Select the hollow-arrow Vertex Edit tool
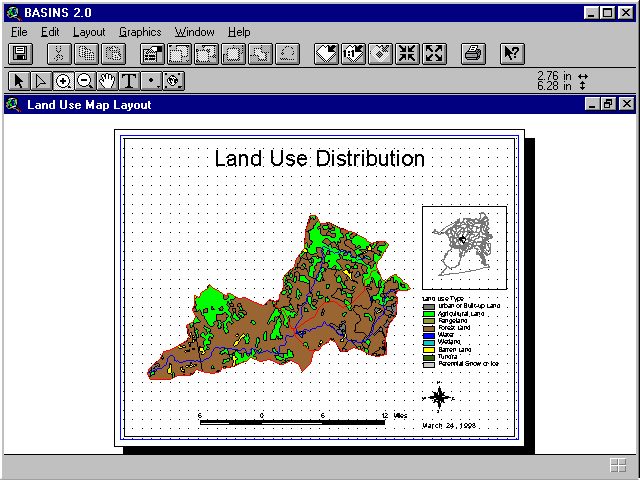640x480 pixels. 41,81
